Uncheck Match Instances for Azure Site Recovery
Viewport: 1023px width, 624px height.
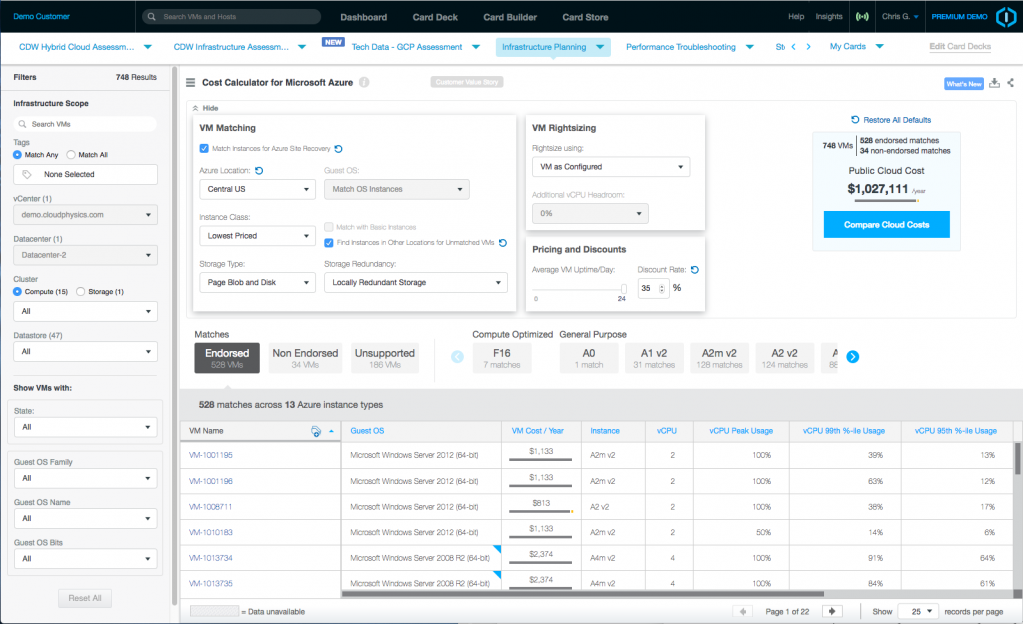pyautogui.click(x=205, y=148)
